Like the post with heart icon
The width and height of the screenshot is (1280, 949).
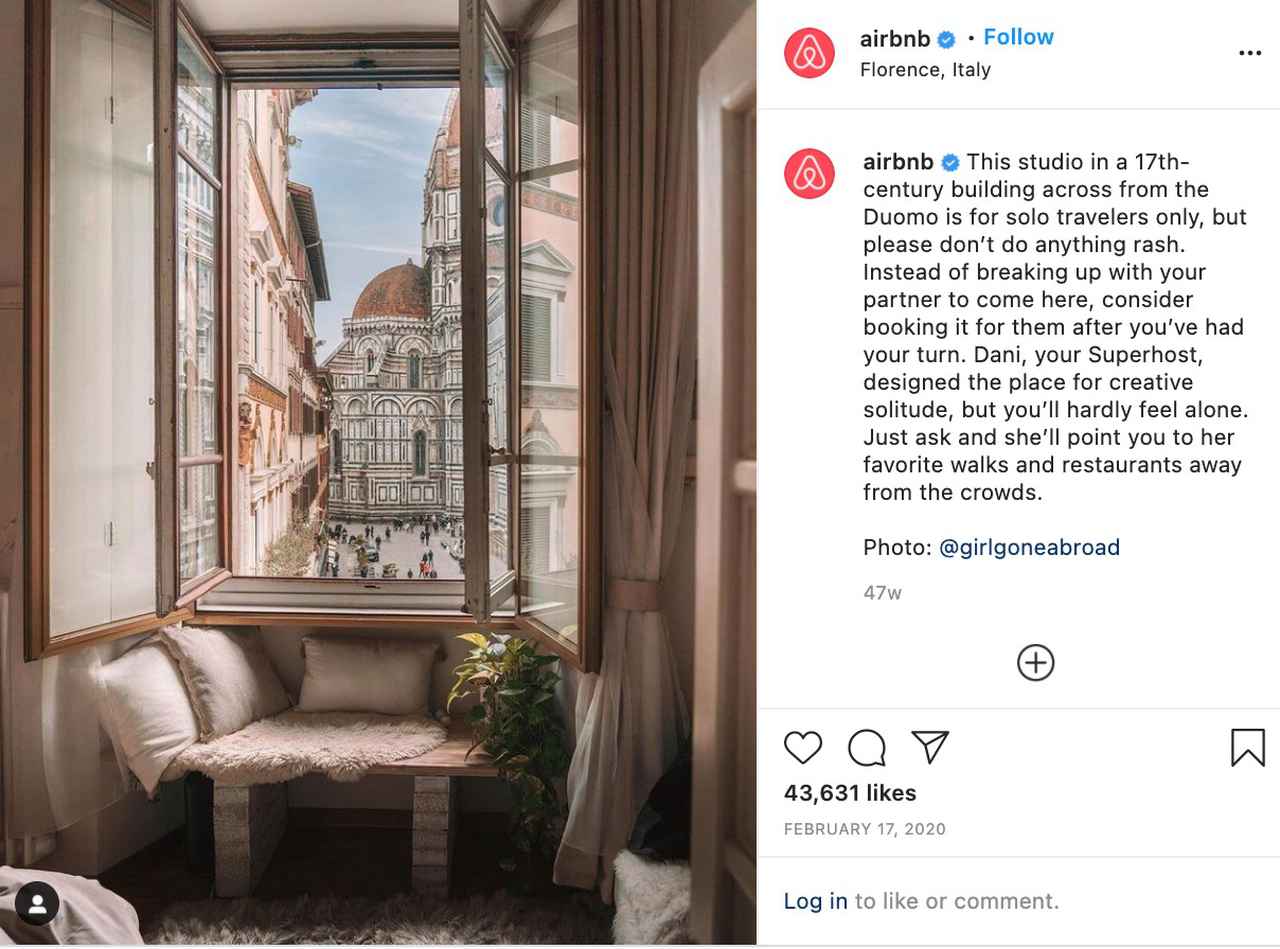coord(802,748)
